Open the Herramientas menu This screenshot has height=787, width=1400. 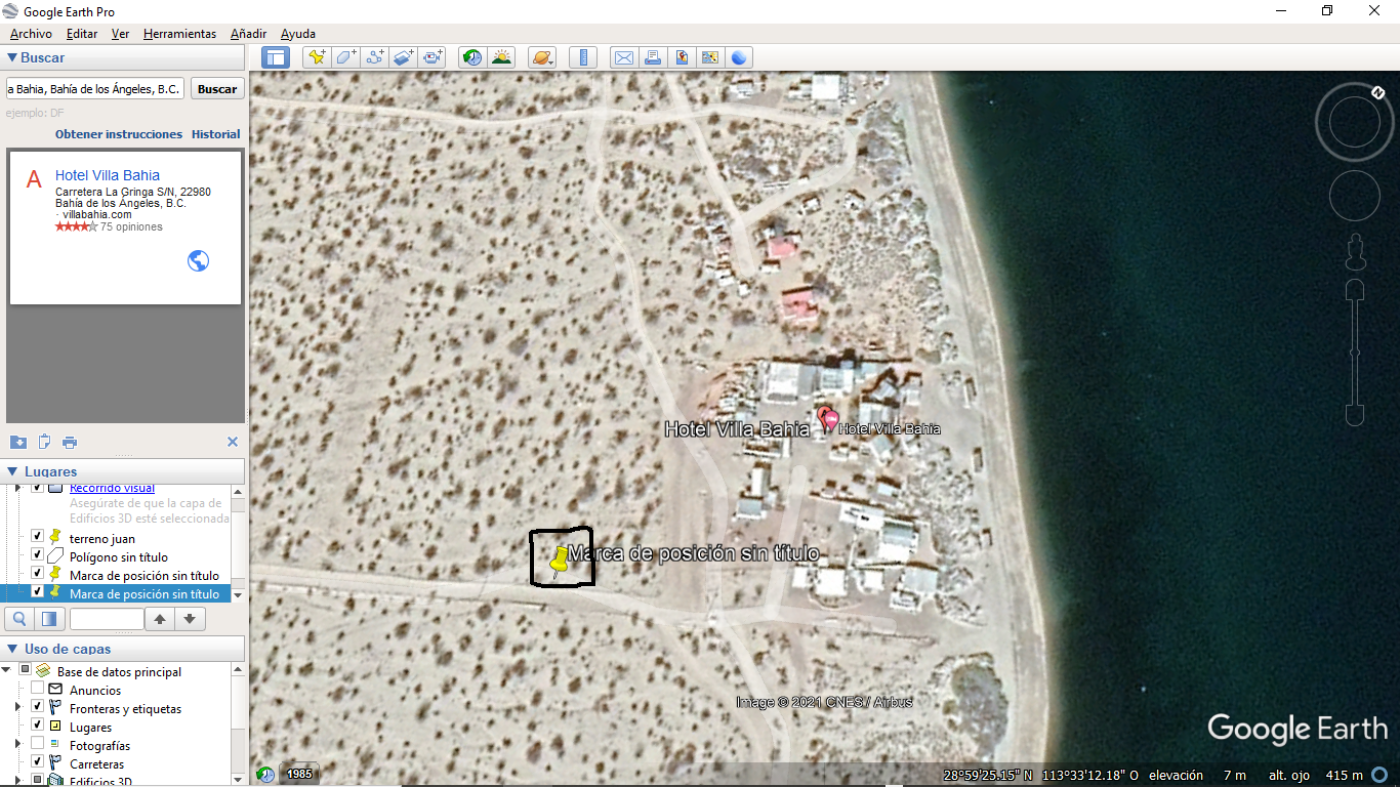(180, 34)
